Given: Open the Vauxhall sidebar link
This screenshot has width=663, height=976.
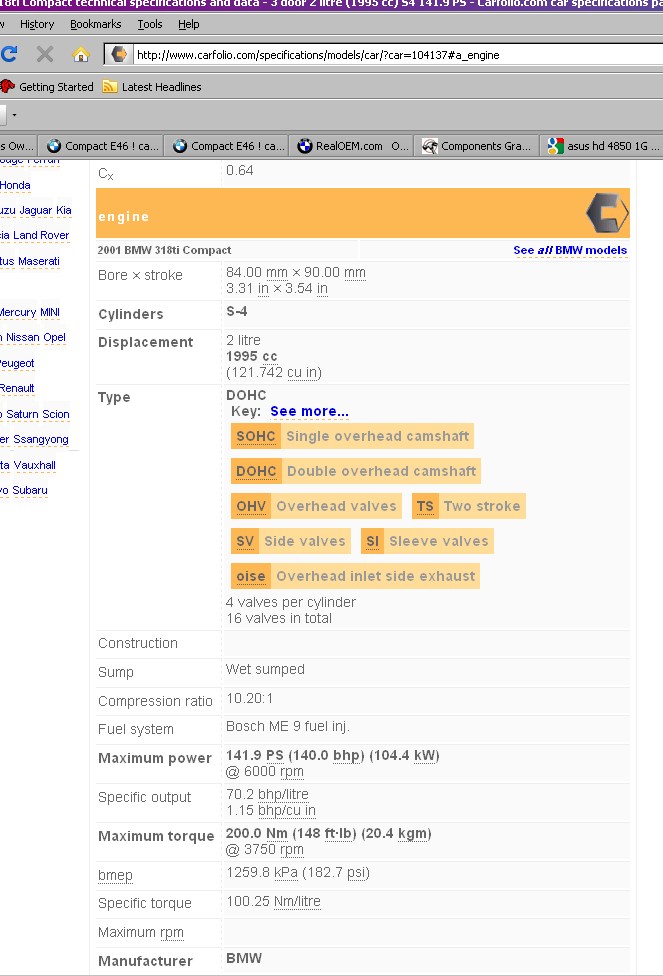Looking at the screenshot, I should (x=34, y=466).
